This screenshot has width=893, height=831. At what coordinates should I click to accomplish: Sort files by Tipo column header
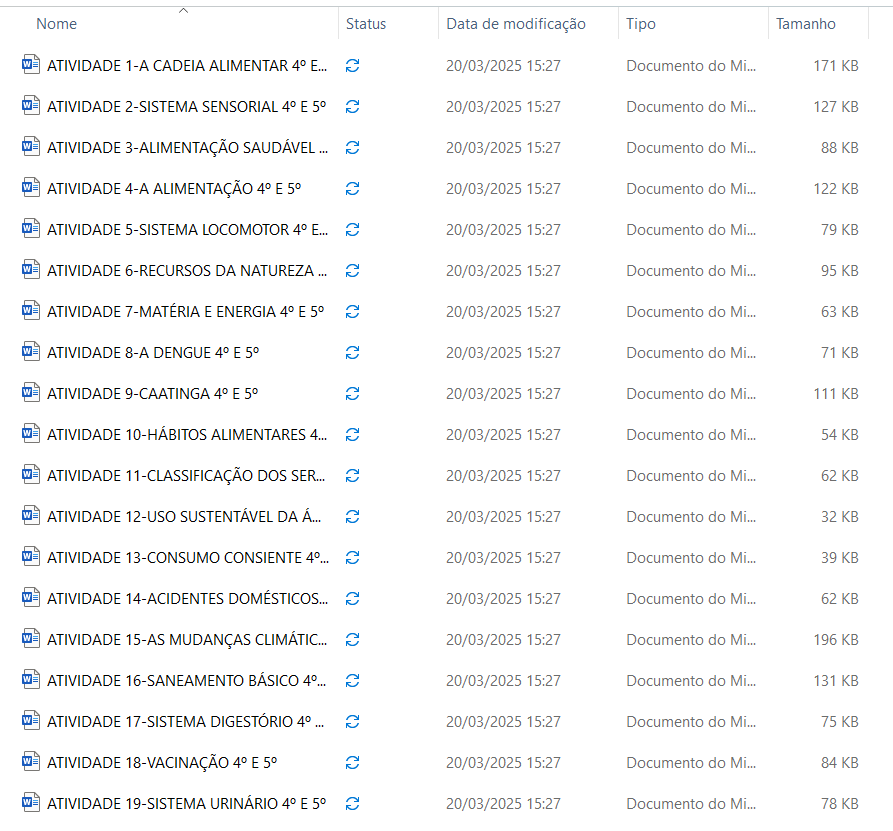point(641,24)
